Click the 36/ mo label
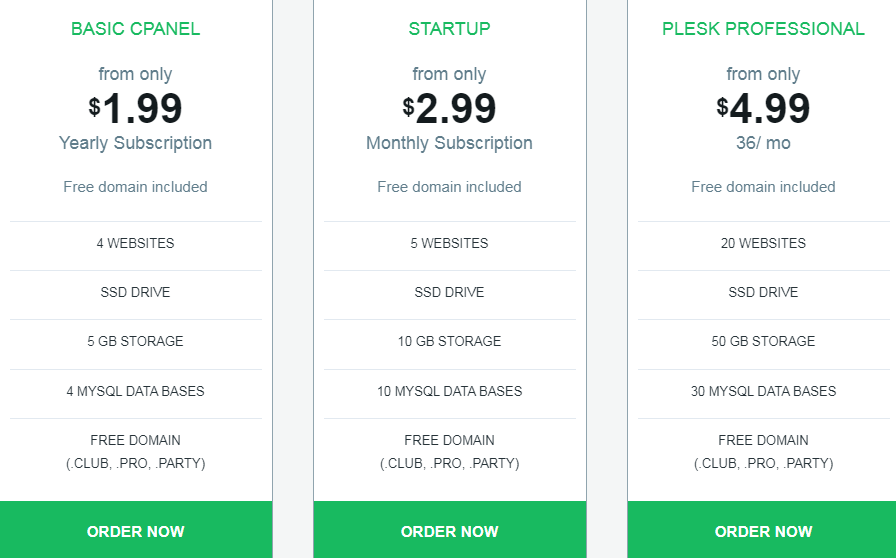The image size is (896, 558). coord(763,143)
